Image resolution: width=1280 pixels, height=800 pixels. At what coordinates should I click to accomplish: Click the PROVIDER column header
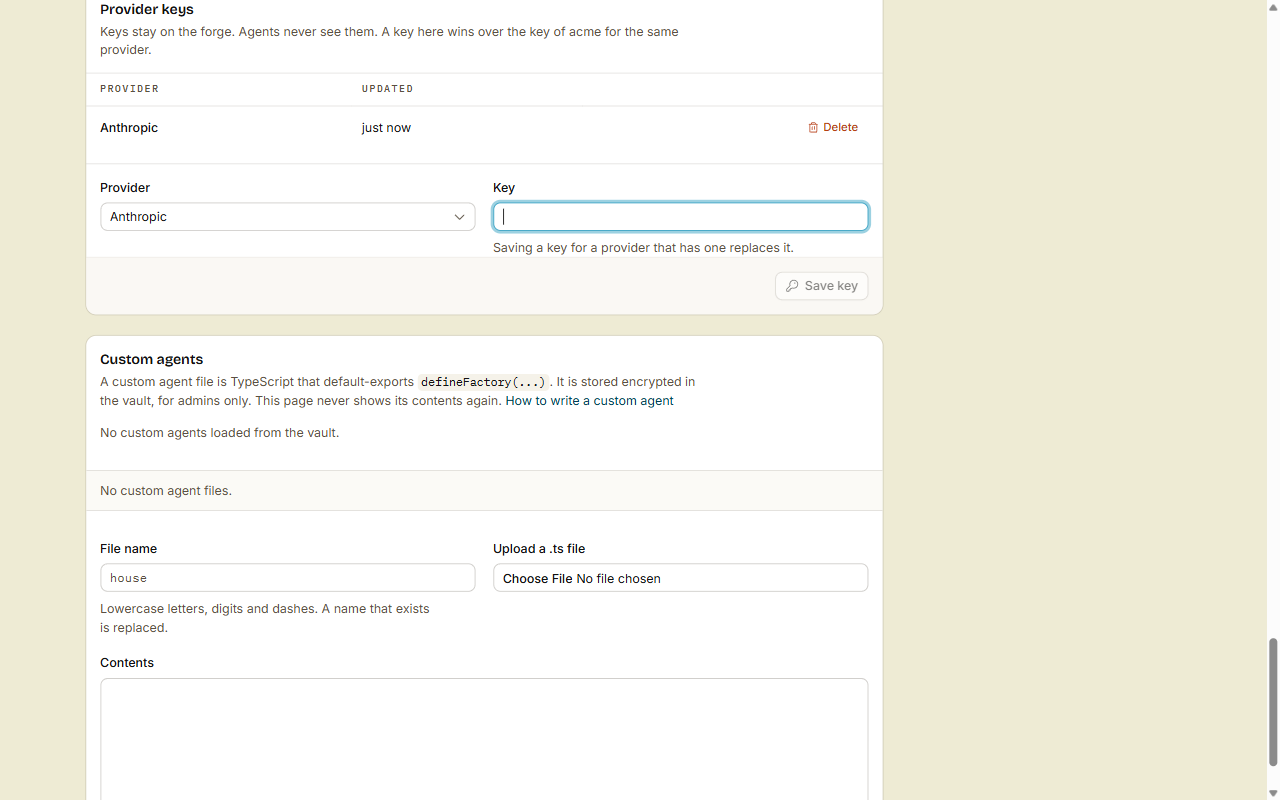[x=130, y=89]
